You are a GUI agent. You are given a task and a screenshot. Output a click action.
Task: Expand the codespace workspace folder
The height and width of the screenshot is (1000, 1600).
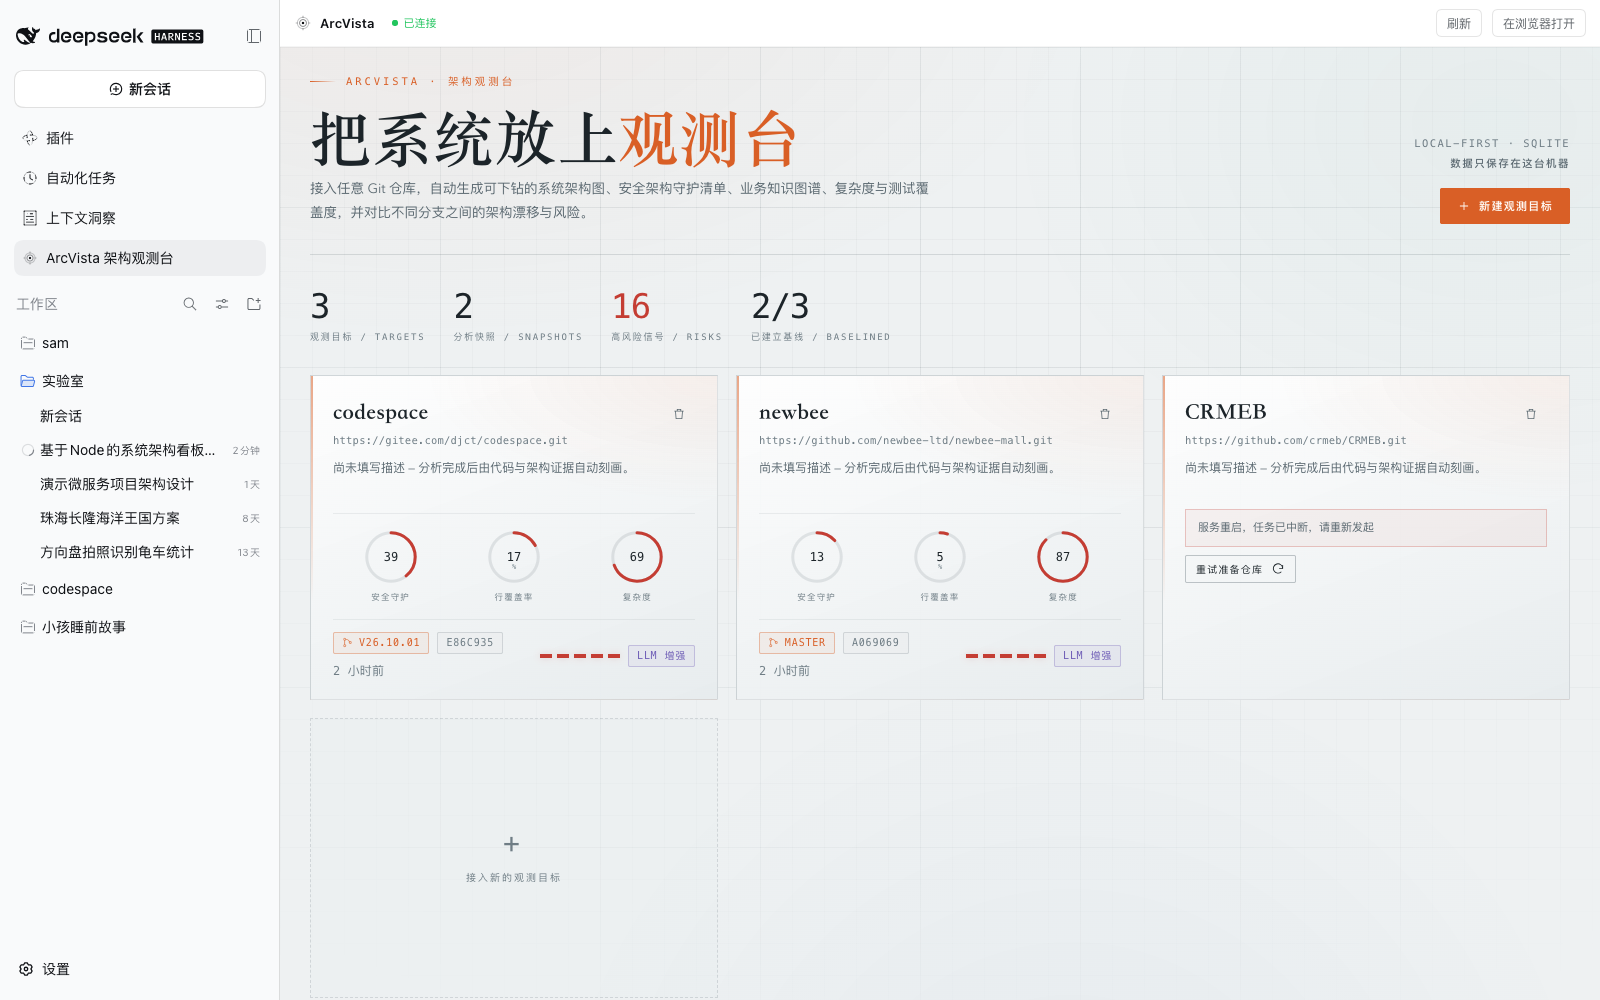[x=140, y=589]
